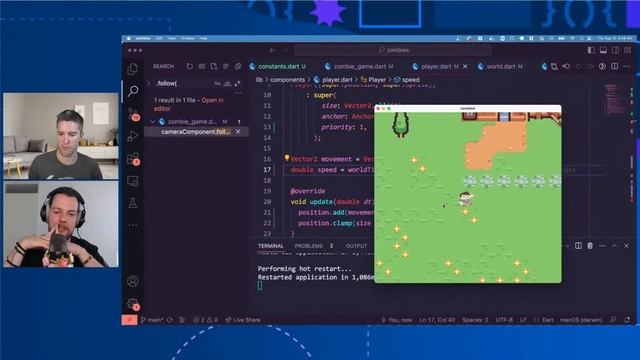The height and width of the screenshot is (360, 640).
Task: Toggle Use Regular Expression in search box
Action: pyautogui.click(x=237, y=83)
